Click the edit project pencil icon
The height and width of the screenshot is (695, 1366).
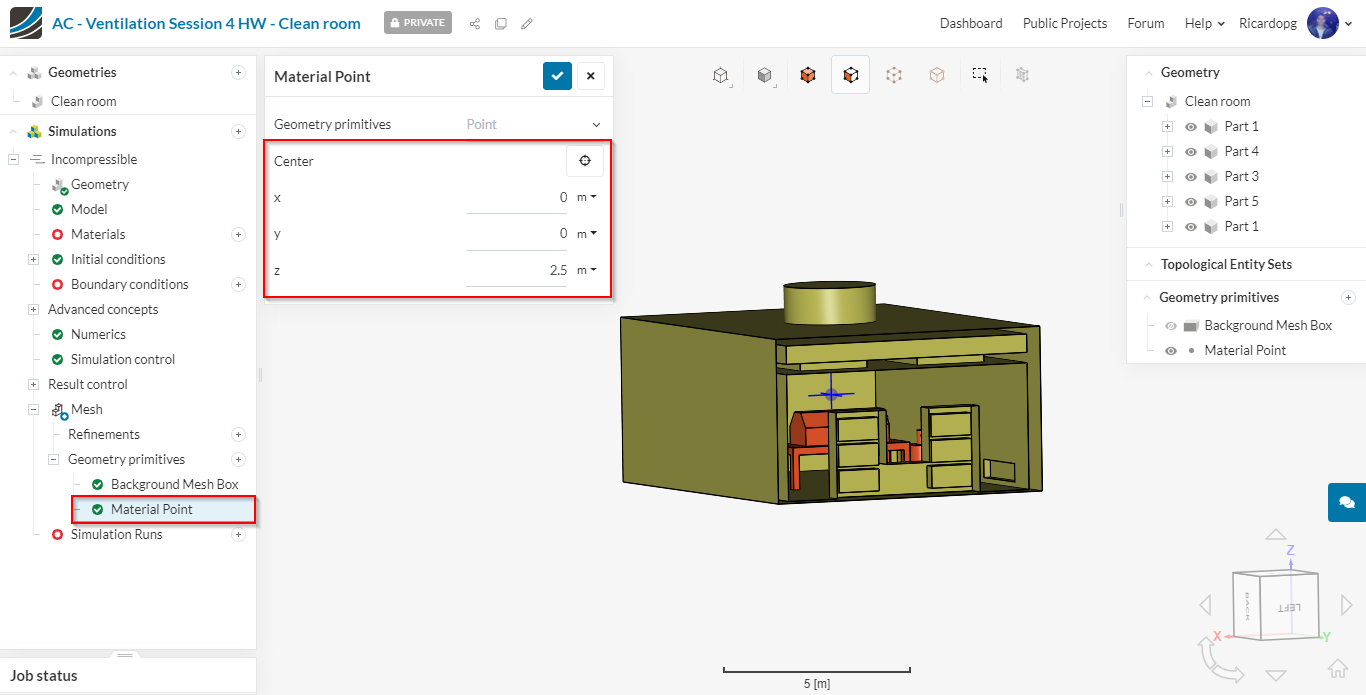[x=527, y=23]
